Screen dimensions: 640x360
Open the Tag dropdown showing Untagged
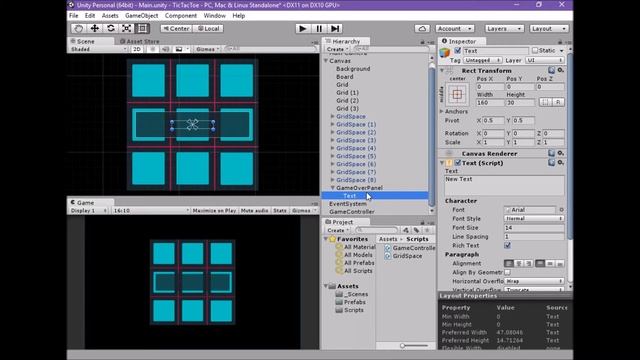pyautogui.click(x=482, y=60)
